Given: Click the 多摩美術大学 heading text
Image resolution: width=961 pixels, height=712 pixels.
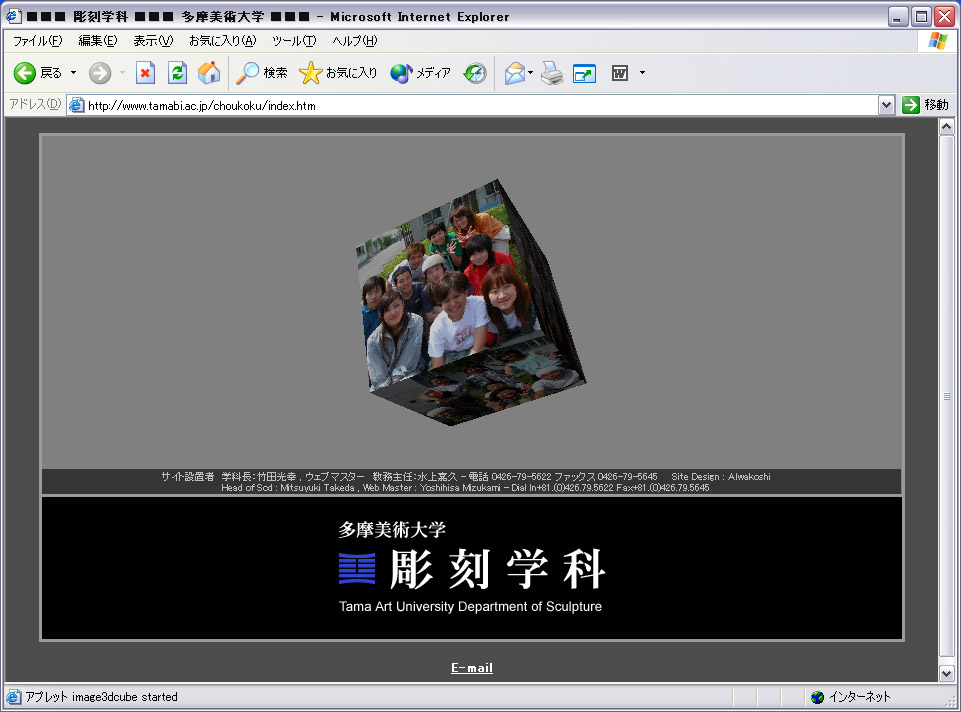Looking at the screenshot, I should (392, 529).
